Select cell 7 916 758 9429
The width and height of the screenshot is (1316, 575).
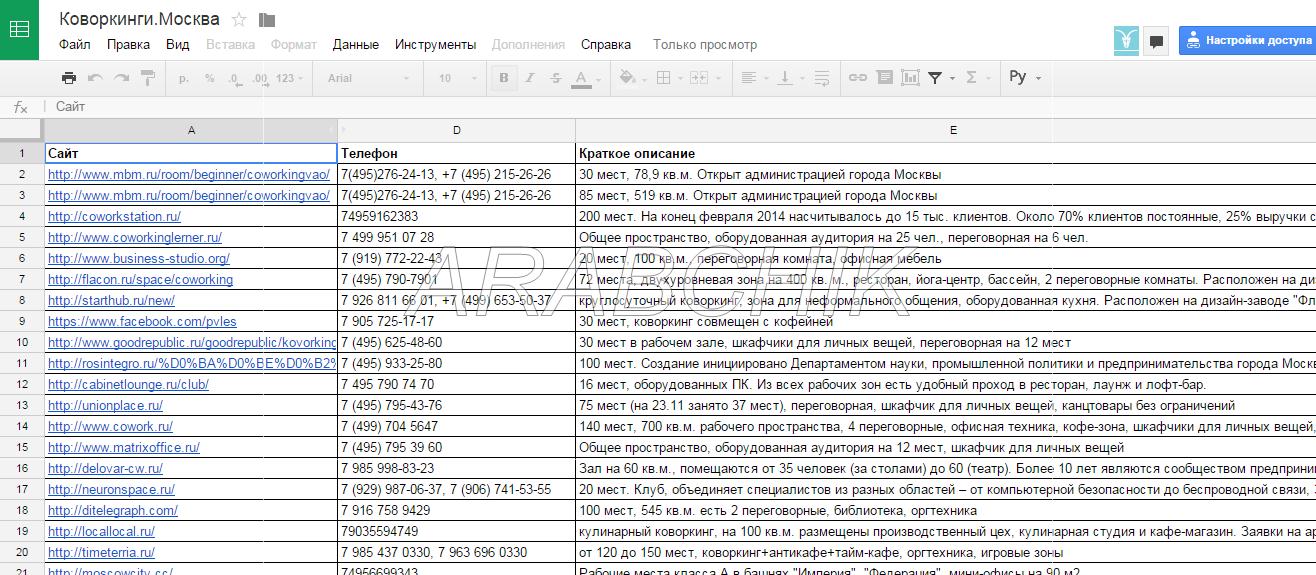tap(457, 510)
